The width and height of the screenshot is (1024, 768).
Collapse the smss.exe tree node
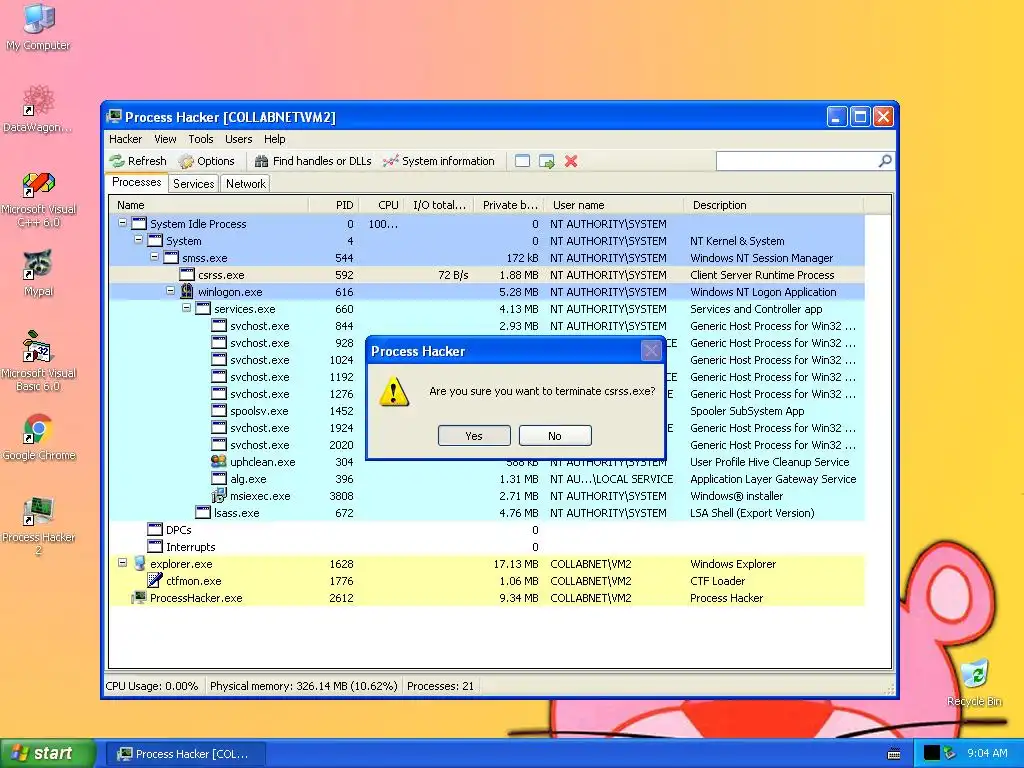(154, 257)
